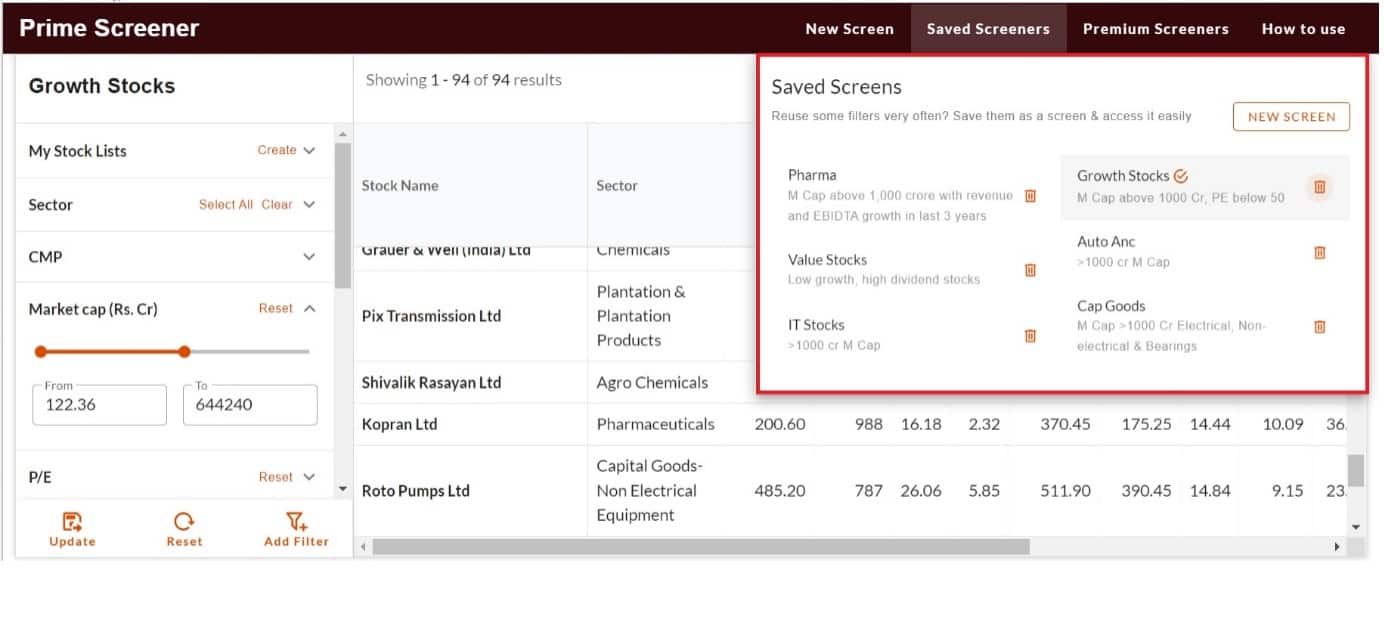
Task: Click the 200.60 value in Kopran row
Action: 780,424
